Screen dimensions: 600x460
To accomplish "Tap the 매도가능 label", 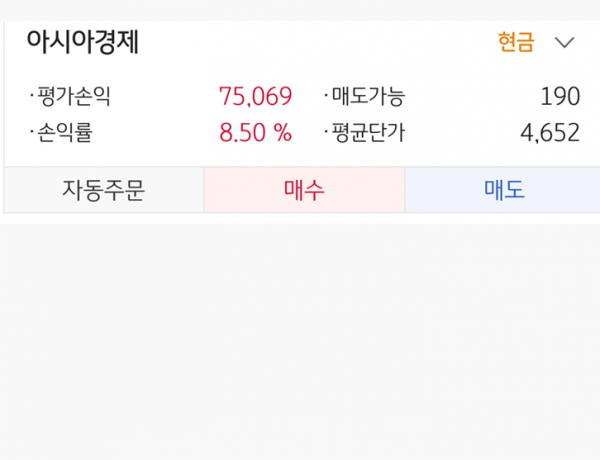I will (x=367, y=97).
